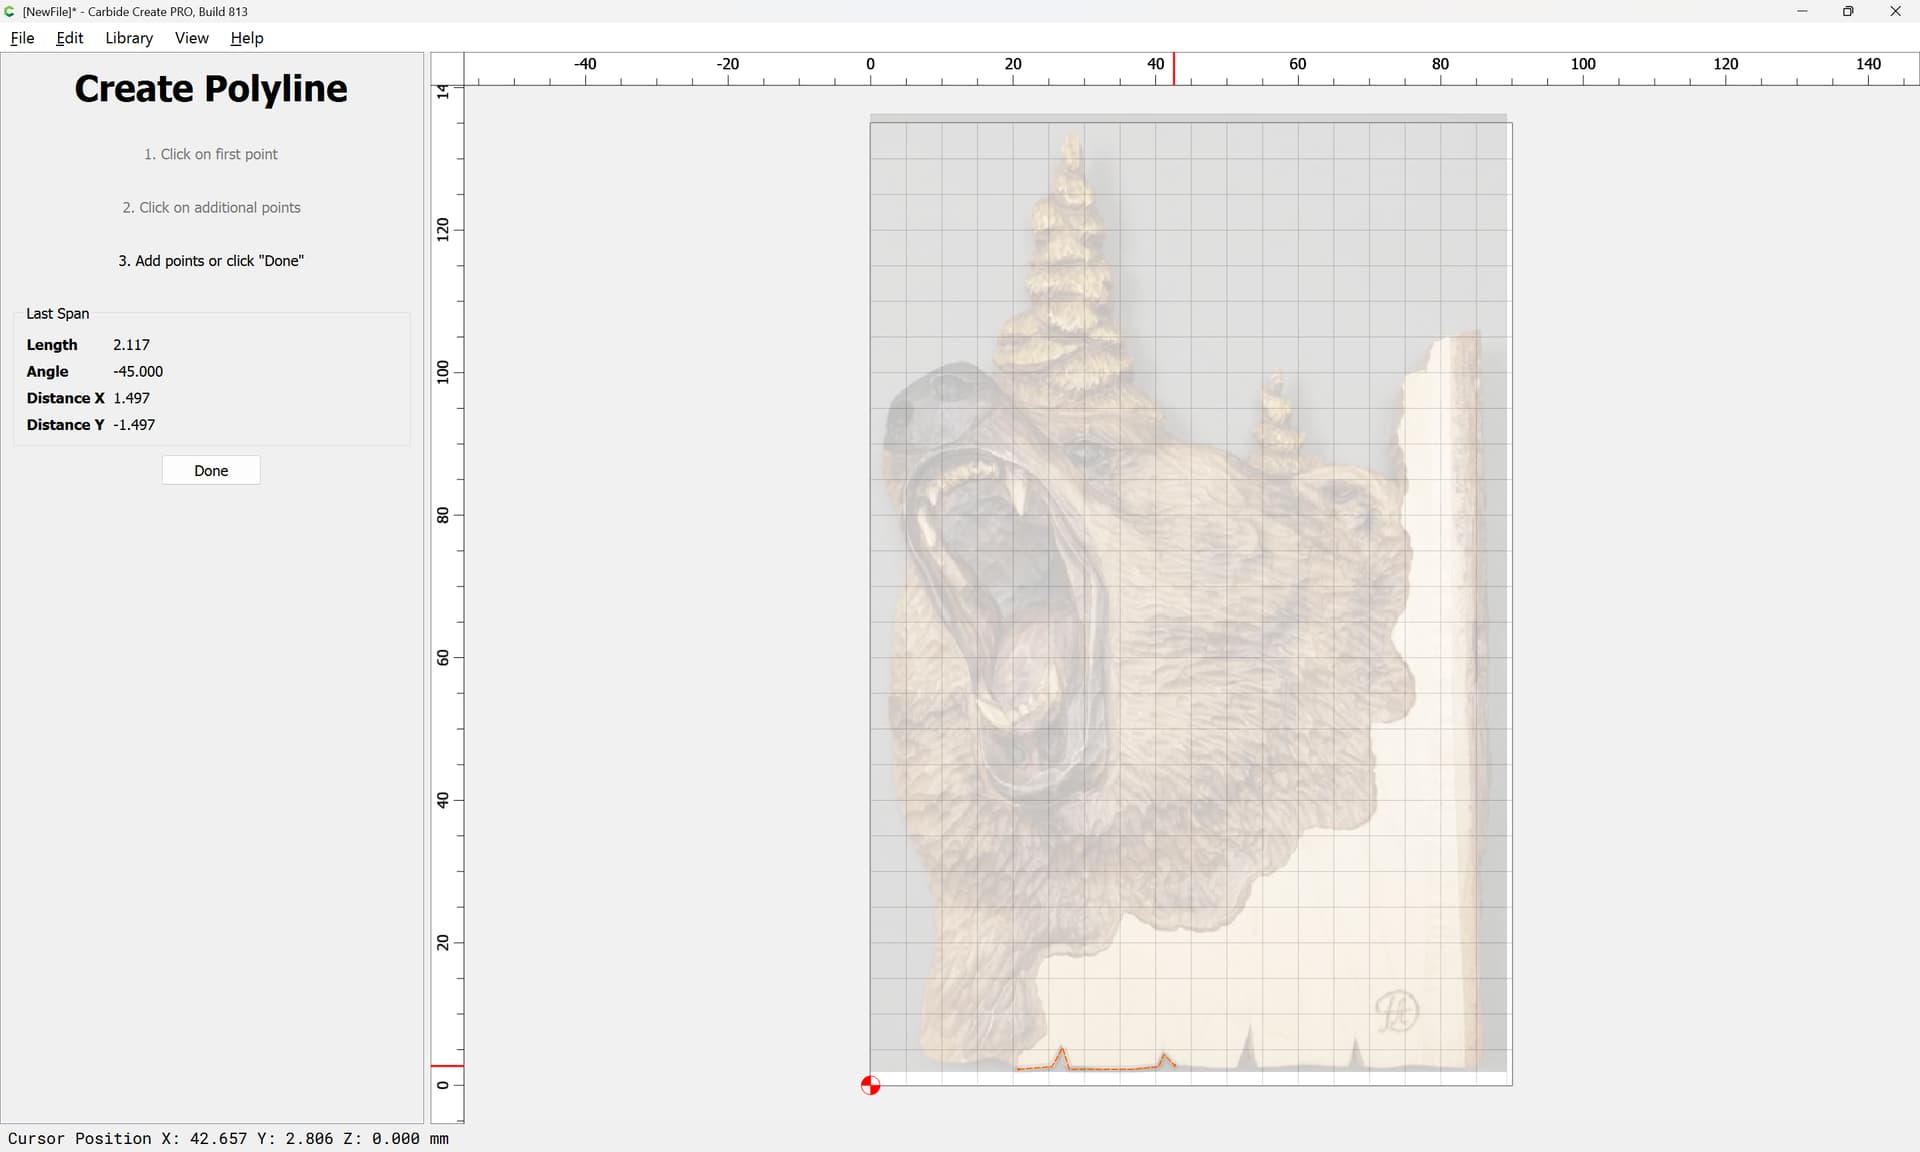The image size is (1920, 1152).
Task: Click the 'Add points or click Done' instruction
Action: (x=211, y=260)
